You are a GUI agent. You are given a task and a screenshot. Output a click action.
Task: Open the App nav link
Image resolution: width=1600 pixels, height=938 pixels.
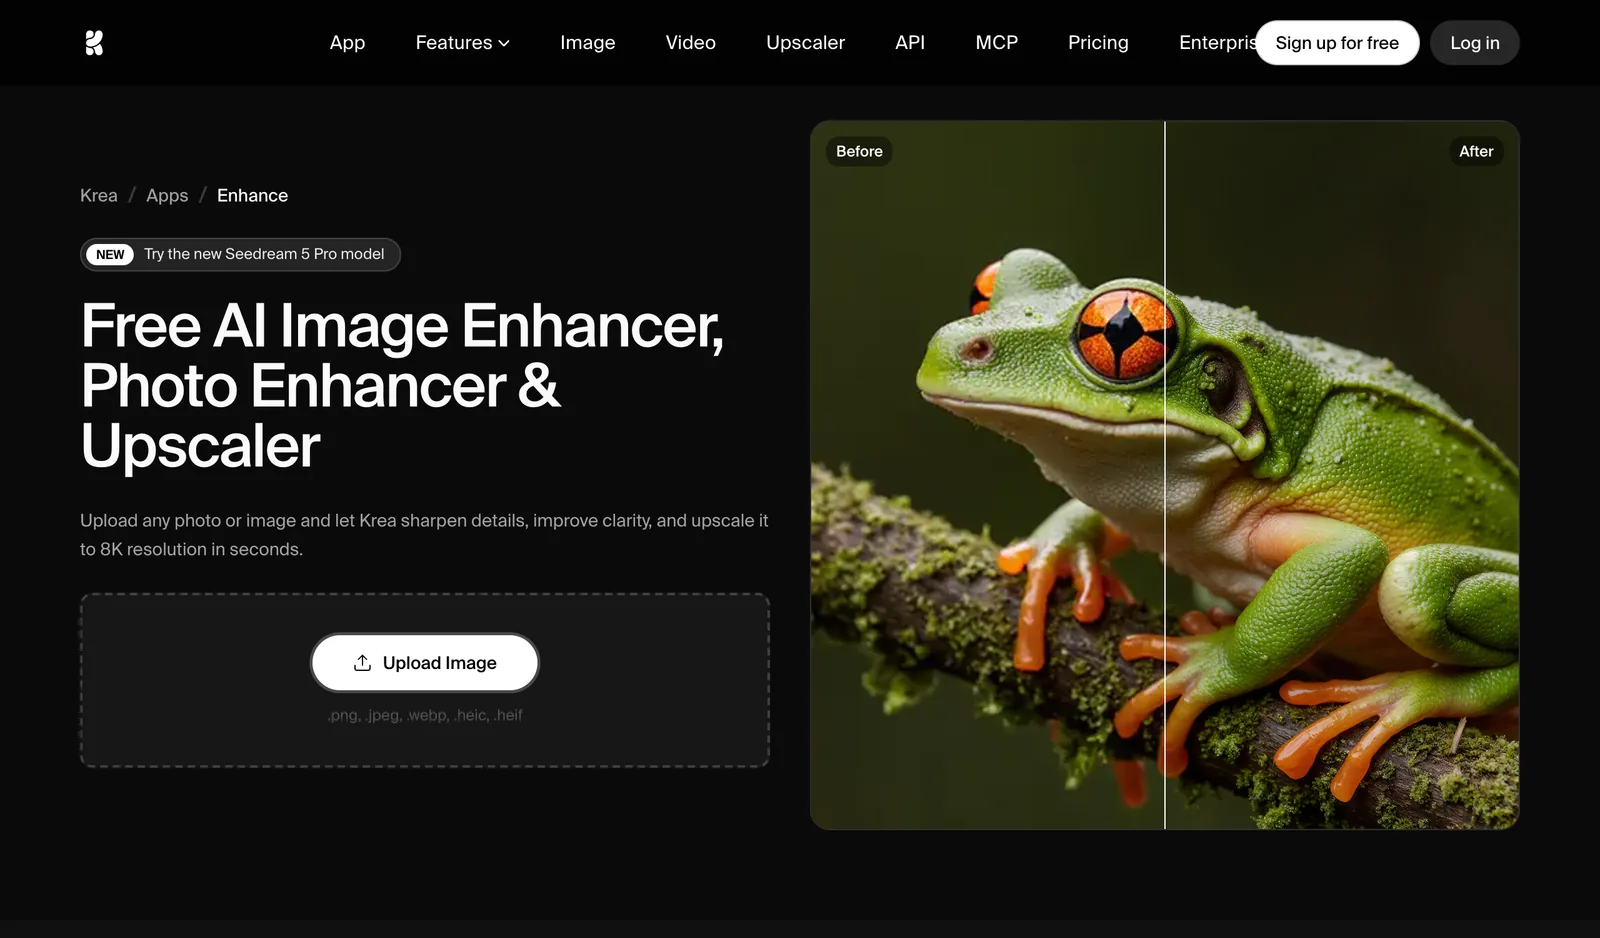click(x=347, y=43)
